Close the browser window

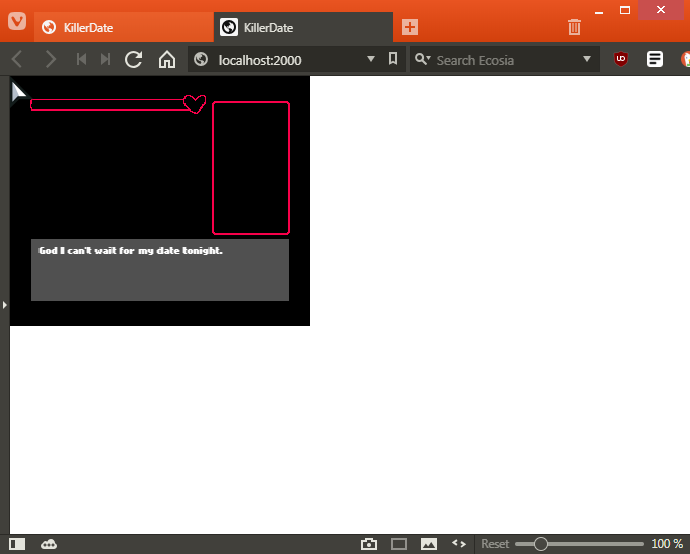(x=661, y=10)
